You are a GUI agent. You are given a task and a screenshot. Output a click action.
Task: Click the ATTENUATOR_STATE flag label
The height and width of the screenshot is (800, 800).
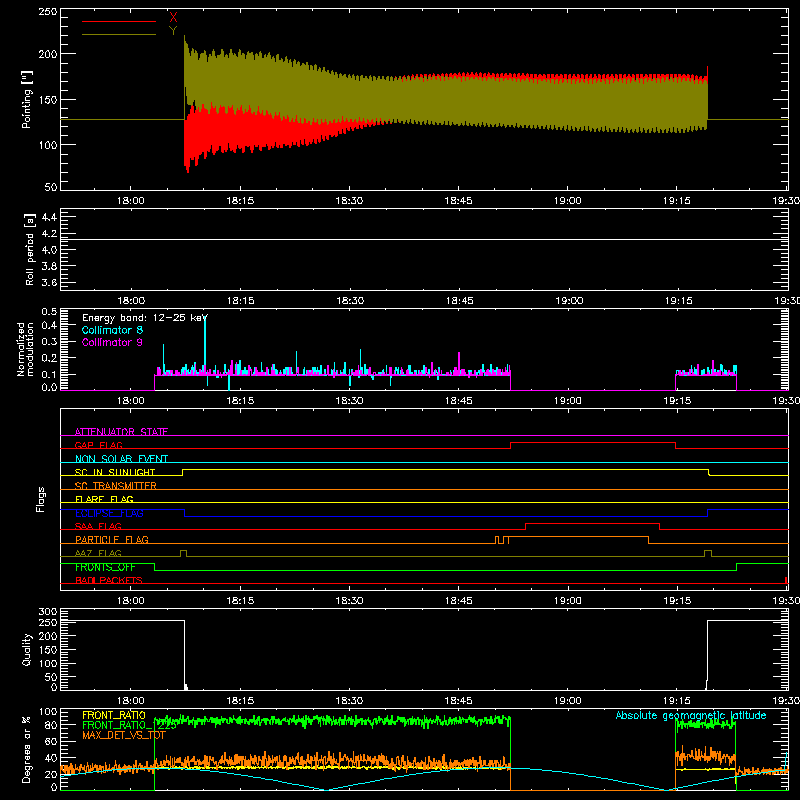(x=121, y=432)
